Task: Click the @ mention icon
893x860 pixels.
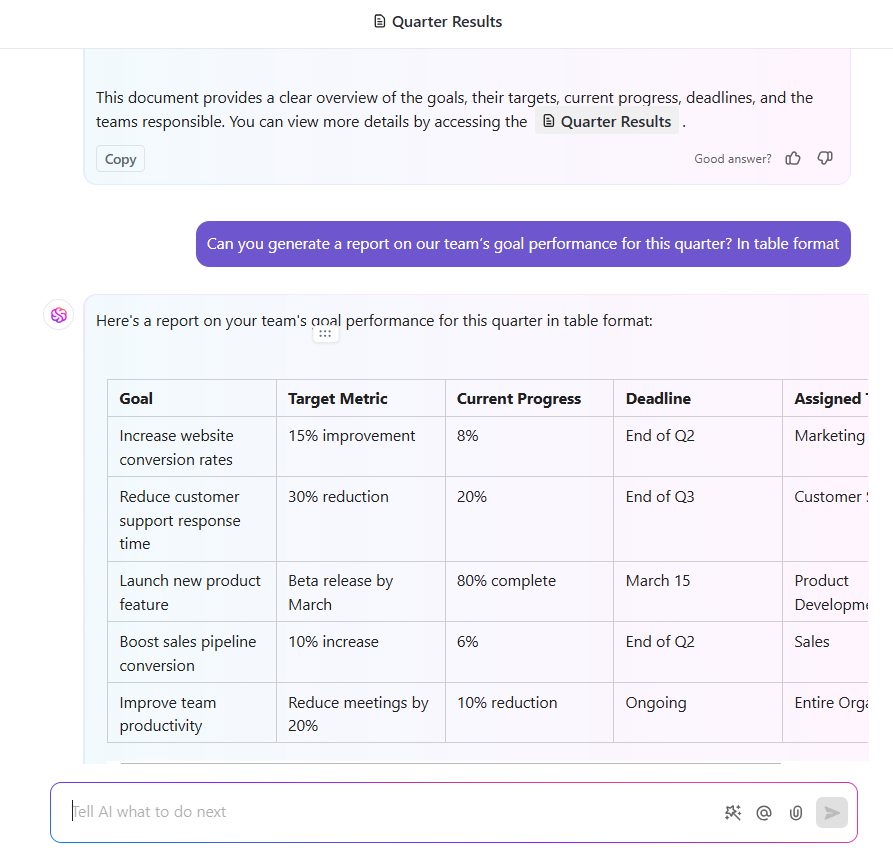Action: pyautogui.click(x=764, y=813)
